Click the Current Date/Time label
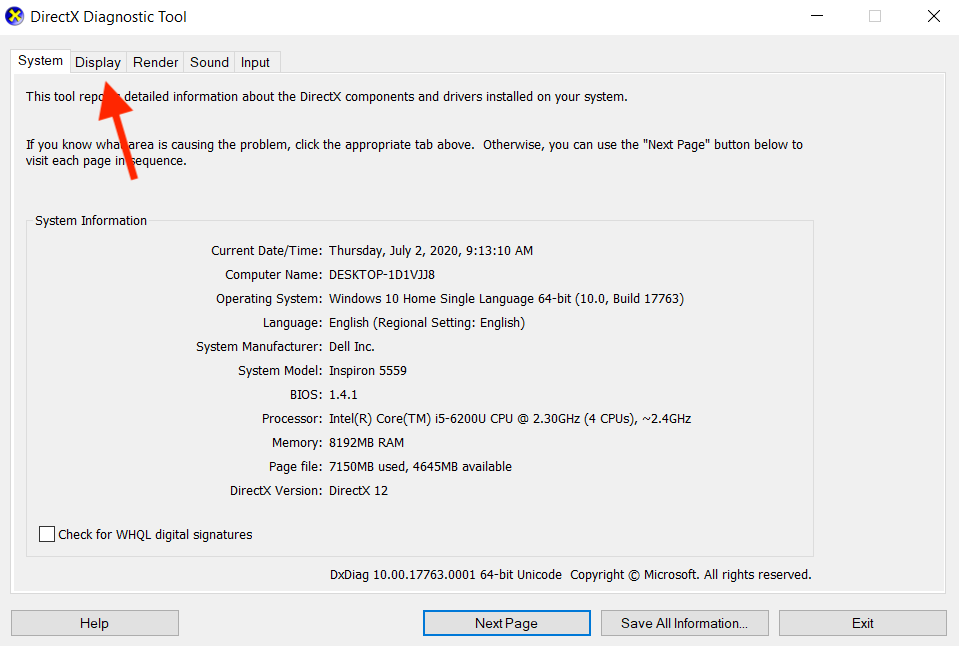959x646 pixels. click(266, 251)
